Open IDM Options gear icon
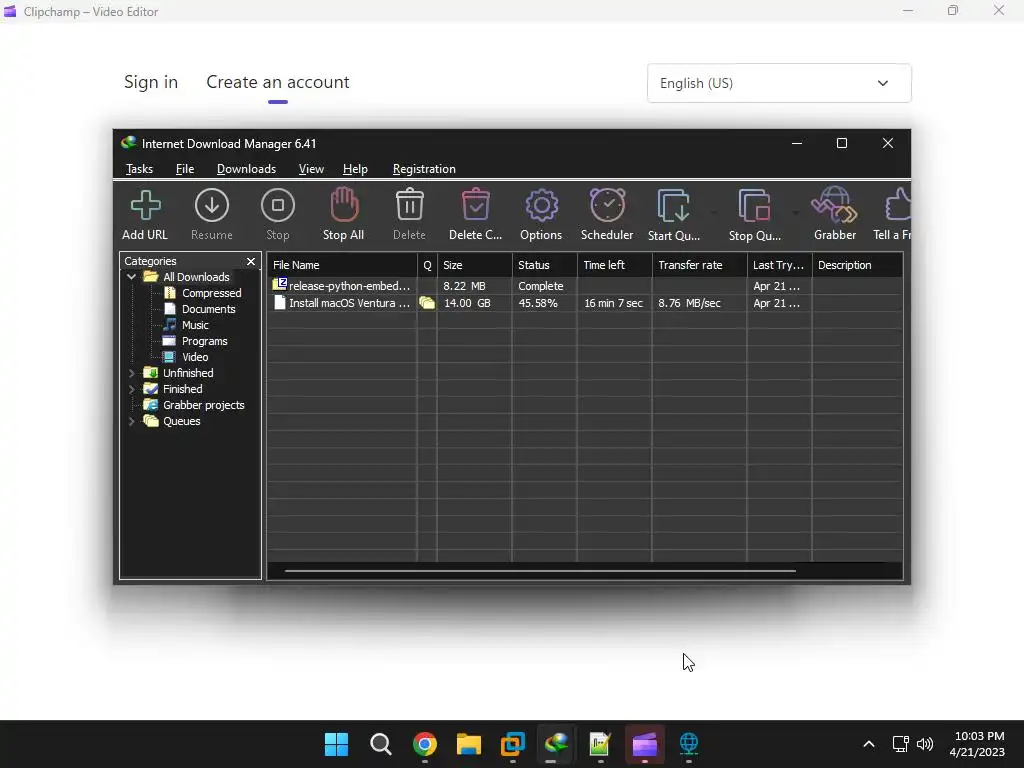The height and width of the screenshot is (768, 1024). [541, 214]
